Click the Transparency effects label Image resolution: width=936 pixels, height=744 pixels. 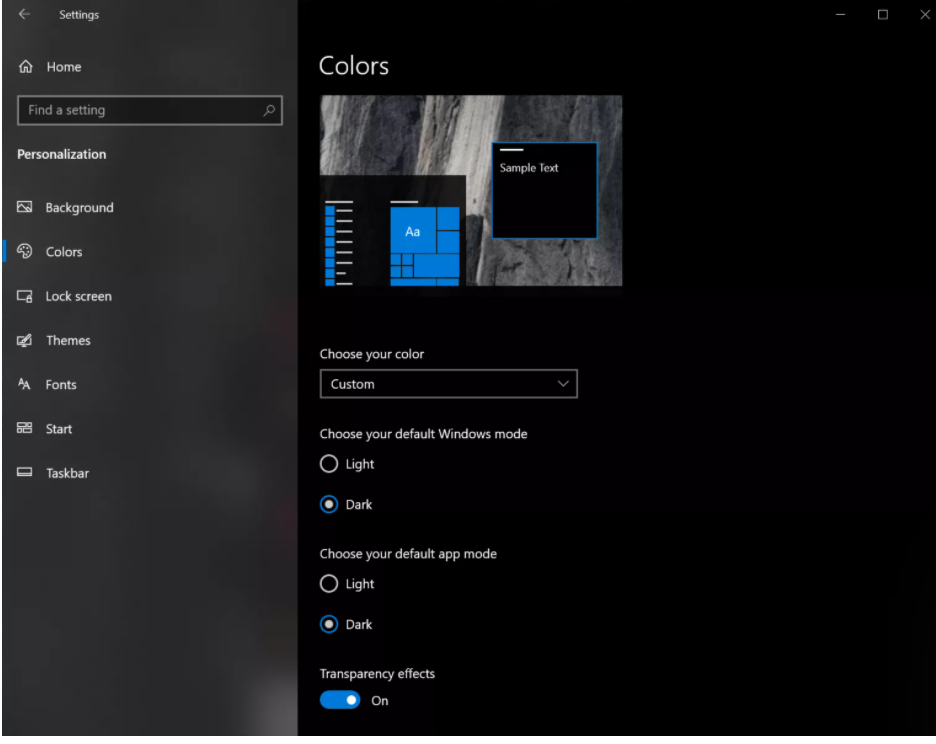coord(377,674)
